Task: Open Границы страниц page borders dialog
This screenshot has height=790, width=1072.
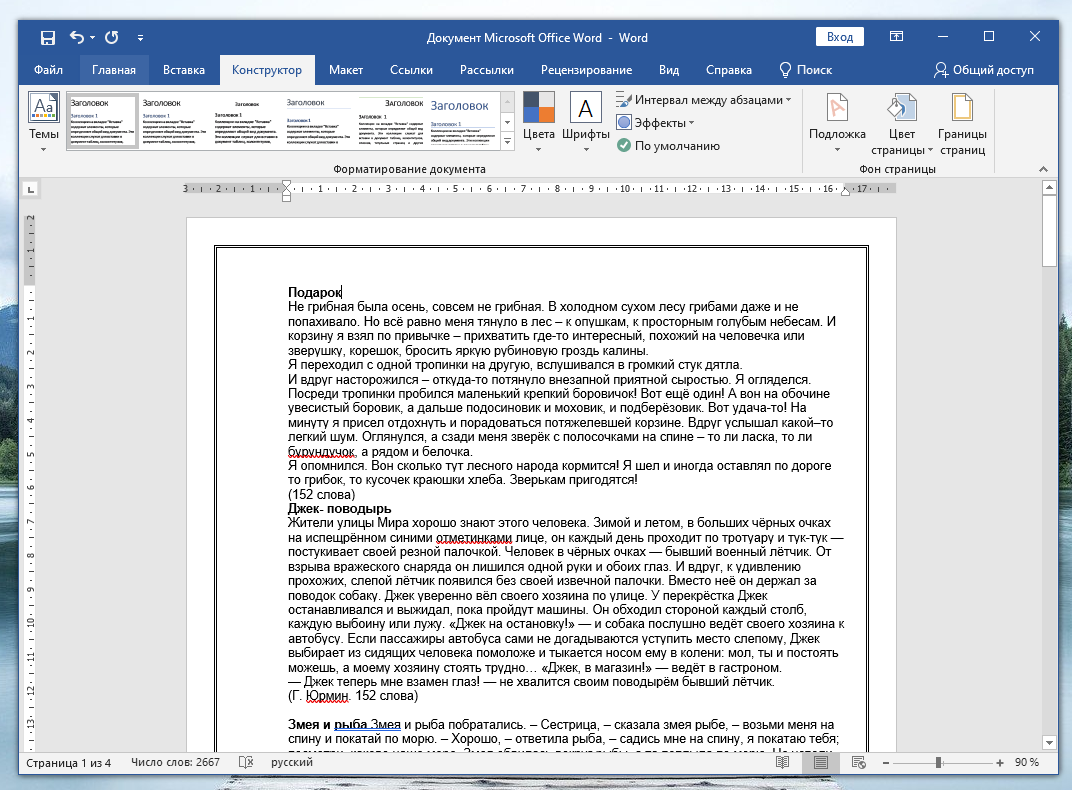Action: click(962, 124)
